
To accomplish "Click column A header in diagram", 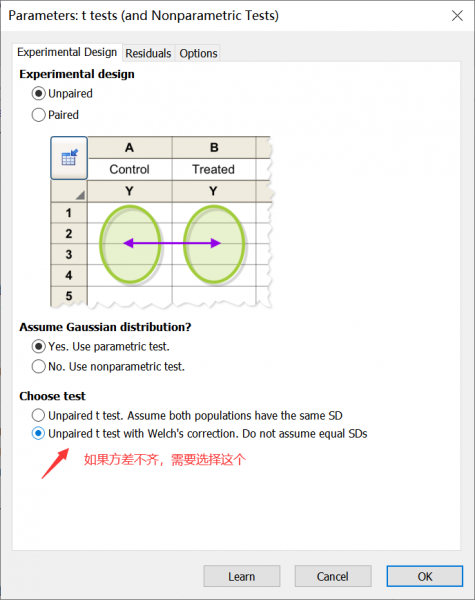I will pos(130,147).
